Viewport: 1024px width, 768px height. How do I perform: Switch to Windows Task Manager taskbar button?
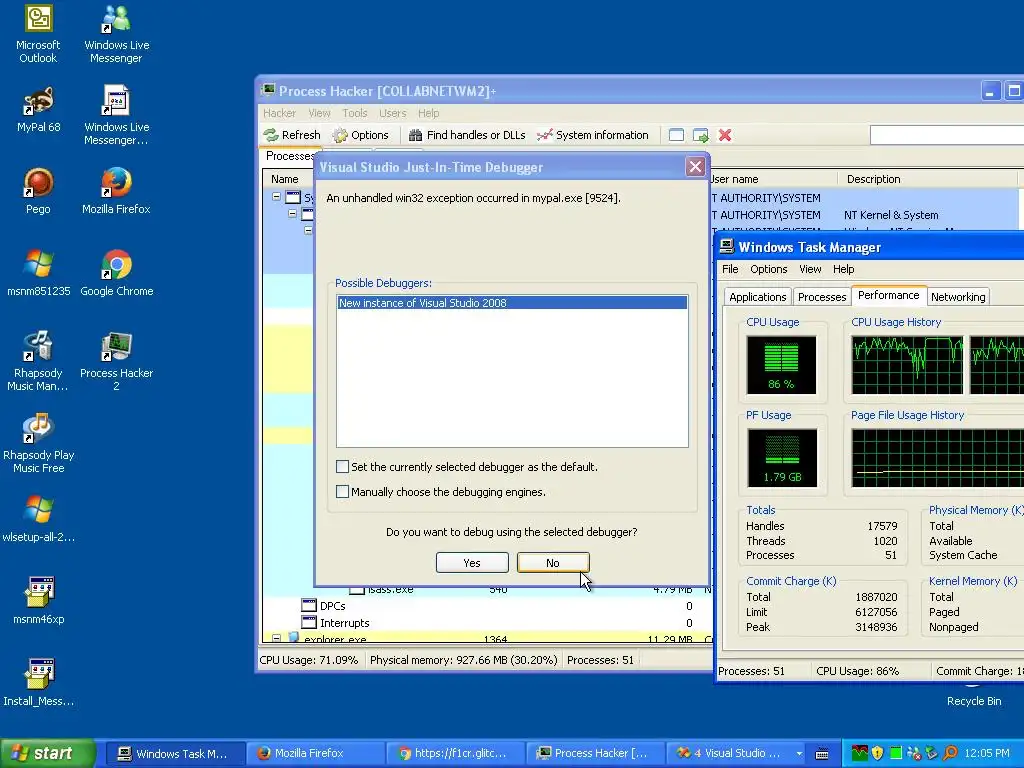(175, 753)
